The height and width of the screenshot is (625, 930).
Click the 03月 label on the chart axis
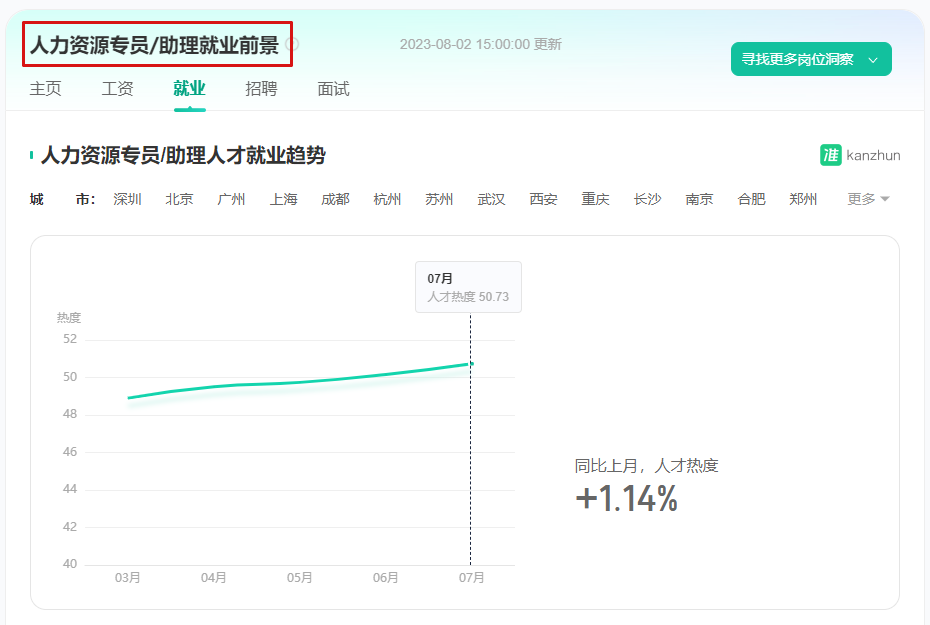pyautogui.click(x=128, y=578)
